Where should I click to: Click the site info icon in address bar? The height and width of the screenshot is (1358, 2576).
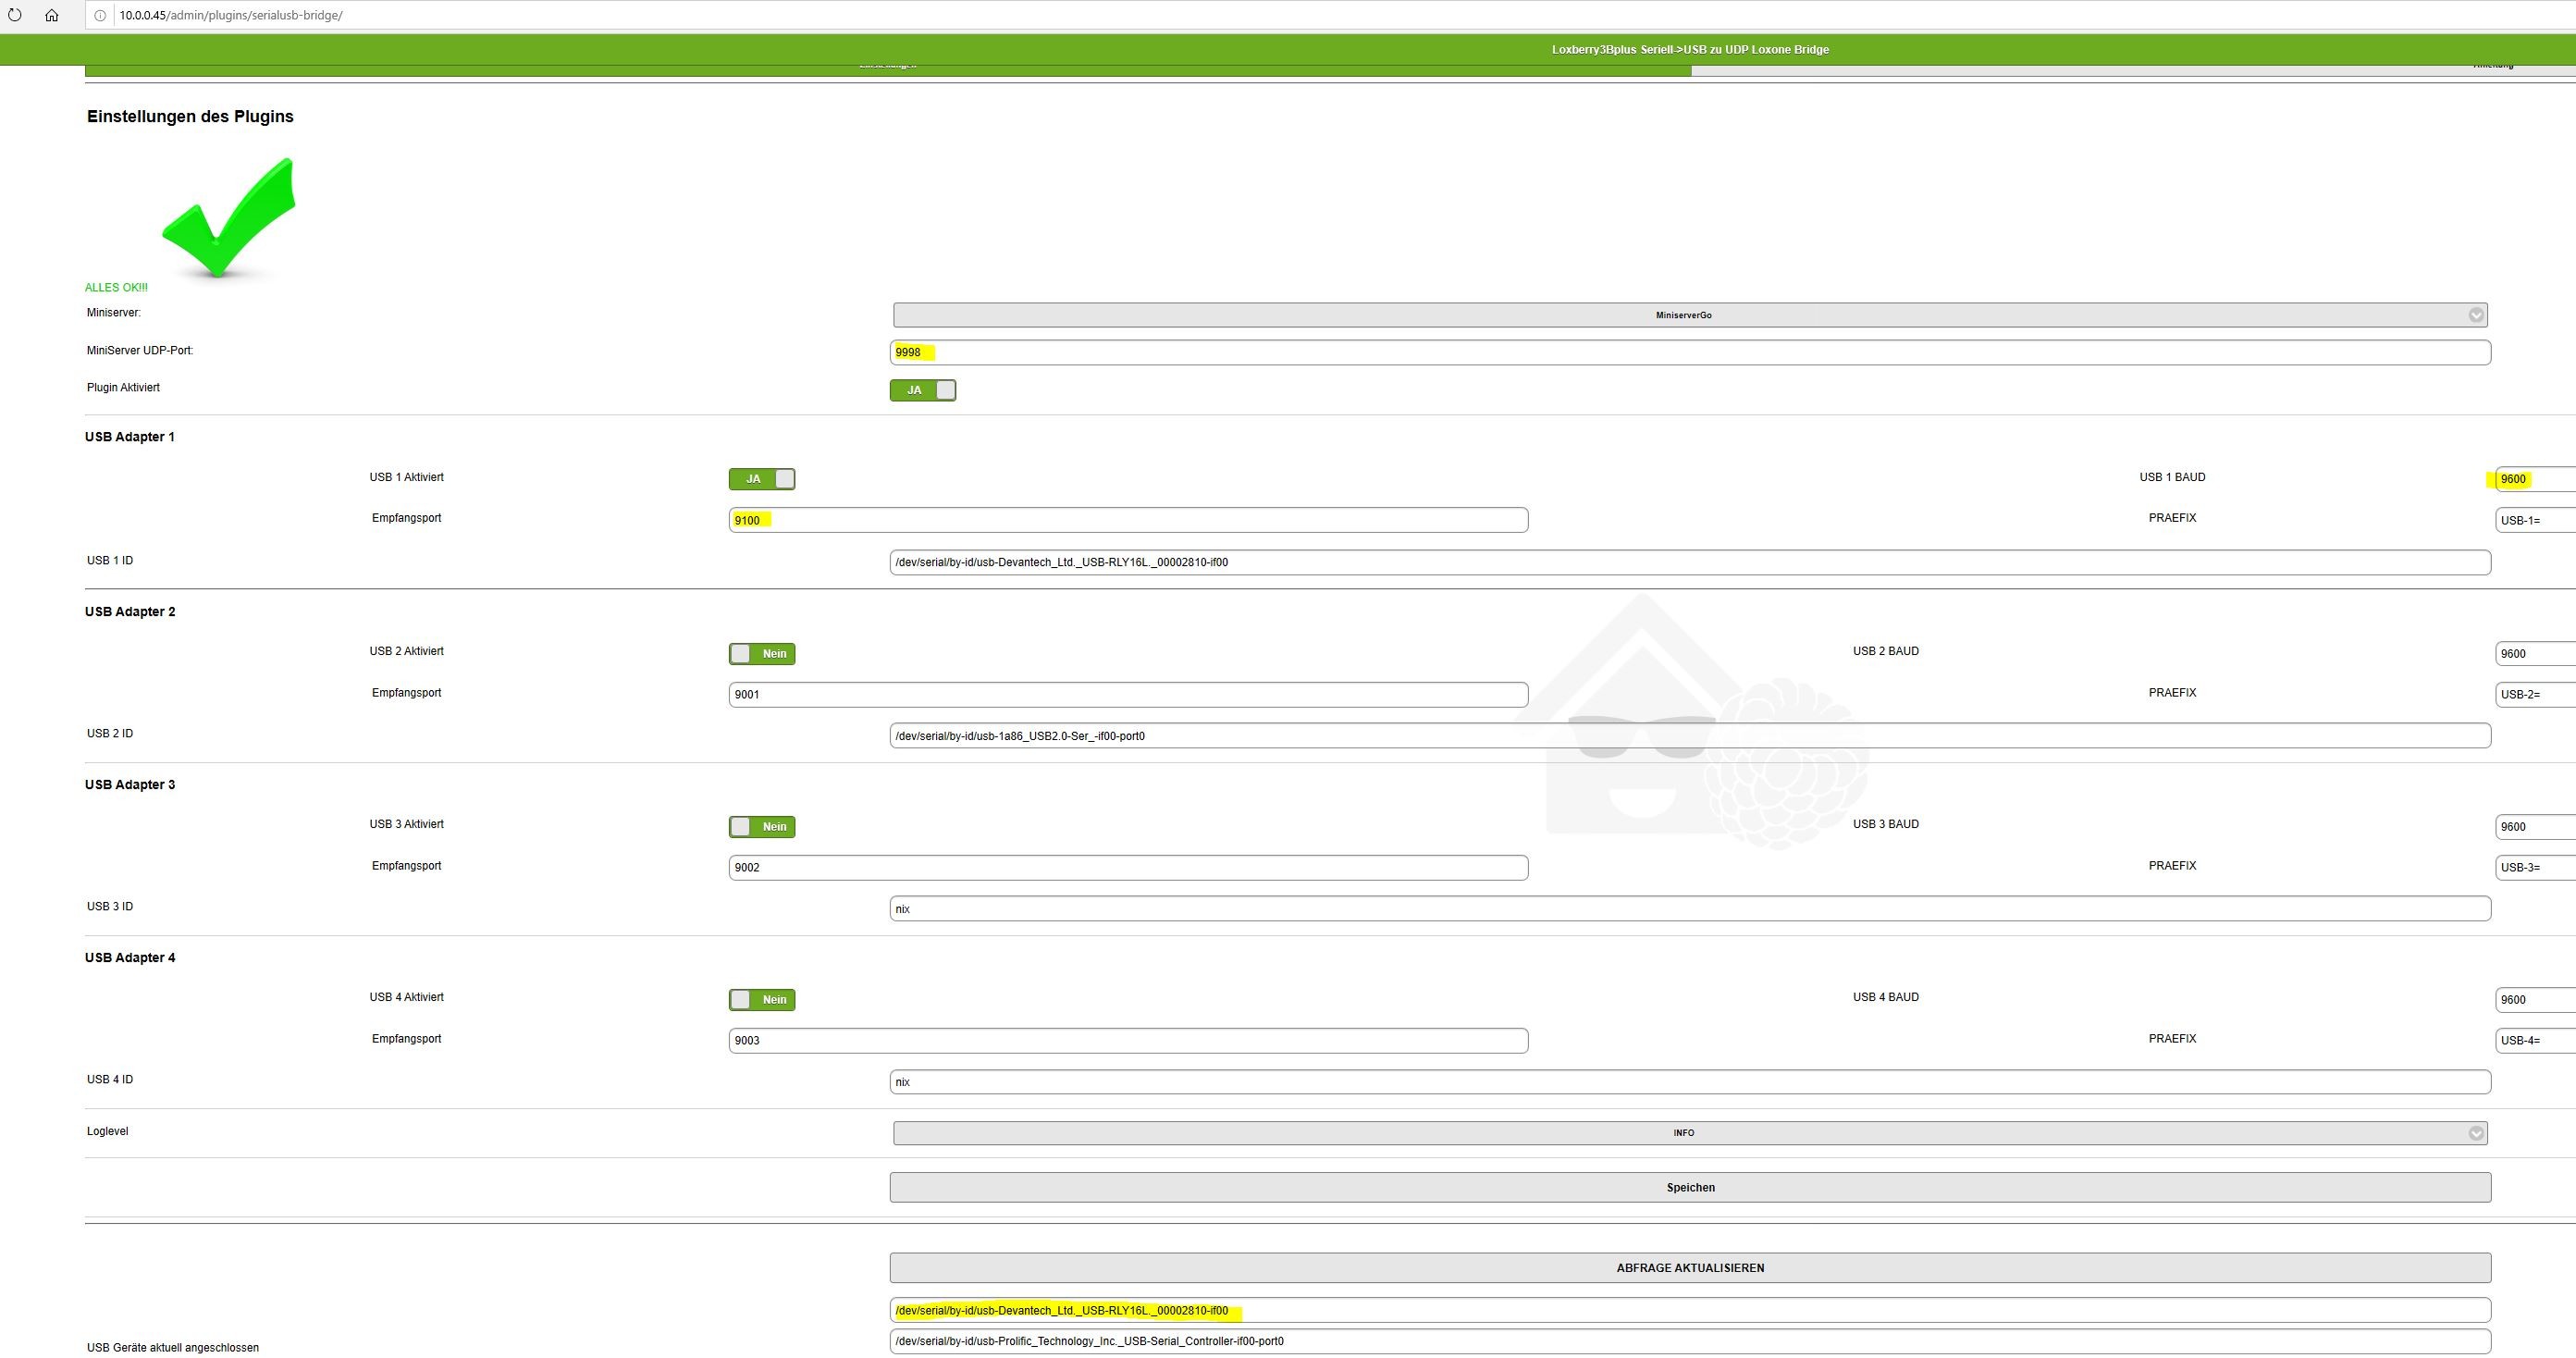click(100, 15)
